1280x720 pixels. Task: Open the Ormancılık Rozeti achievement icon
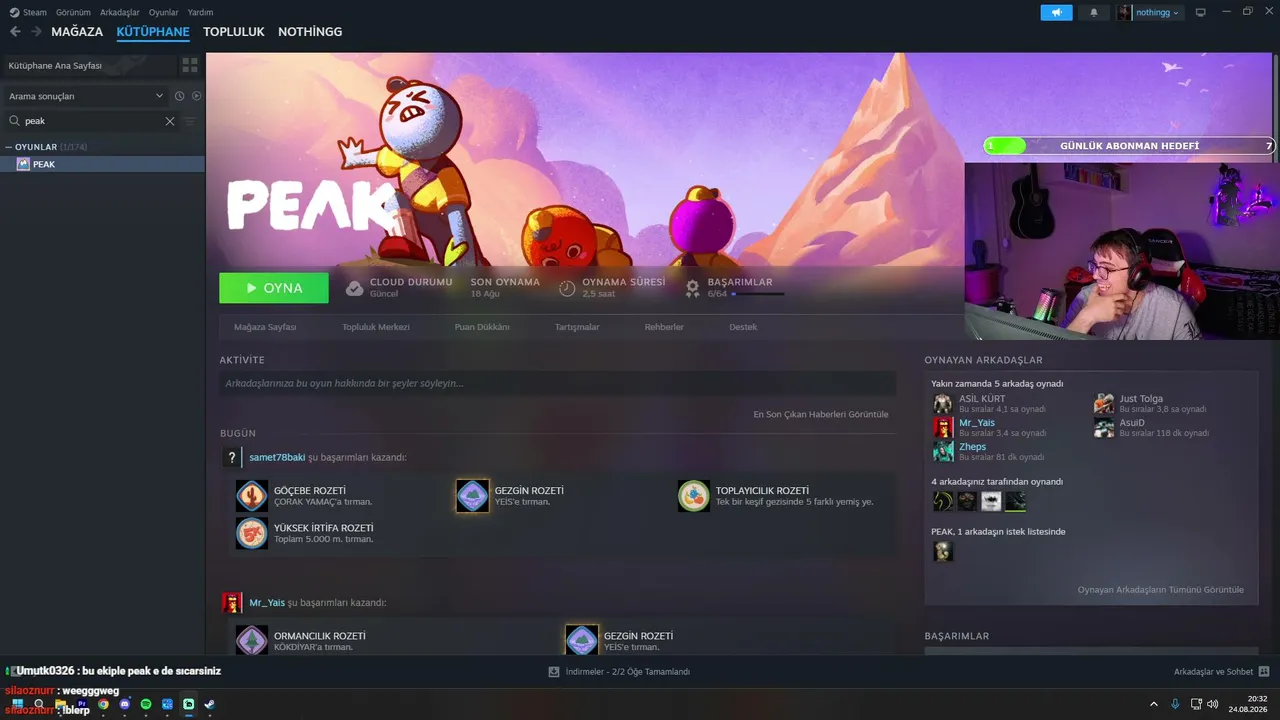pyautogui.click(x=252, y=640)
